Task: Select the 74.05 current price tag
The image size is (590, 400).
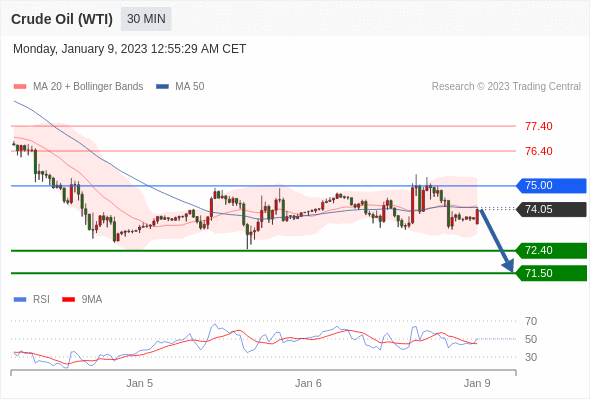Action: (551, 209)
